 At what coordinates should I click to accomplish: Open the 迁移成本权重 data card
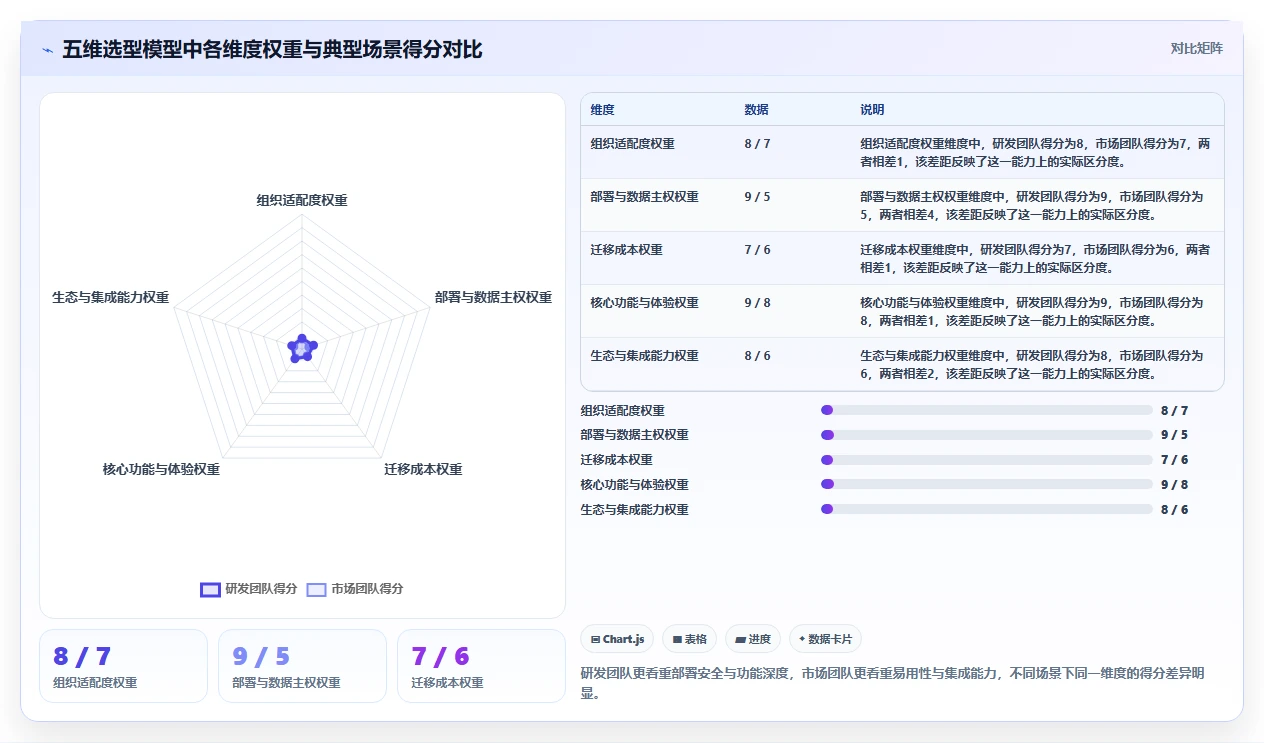(481, 666)
